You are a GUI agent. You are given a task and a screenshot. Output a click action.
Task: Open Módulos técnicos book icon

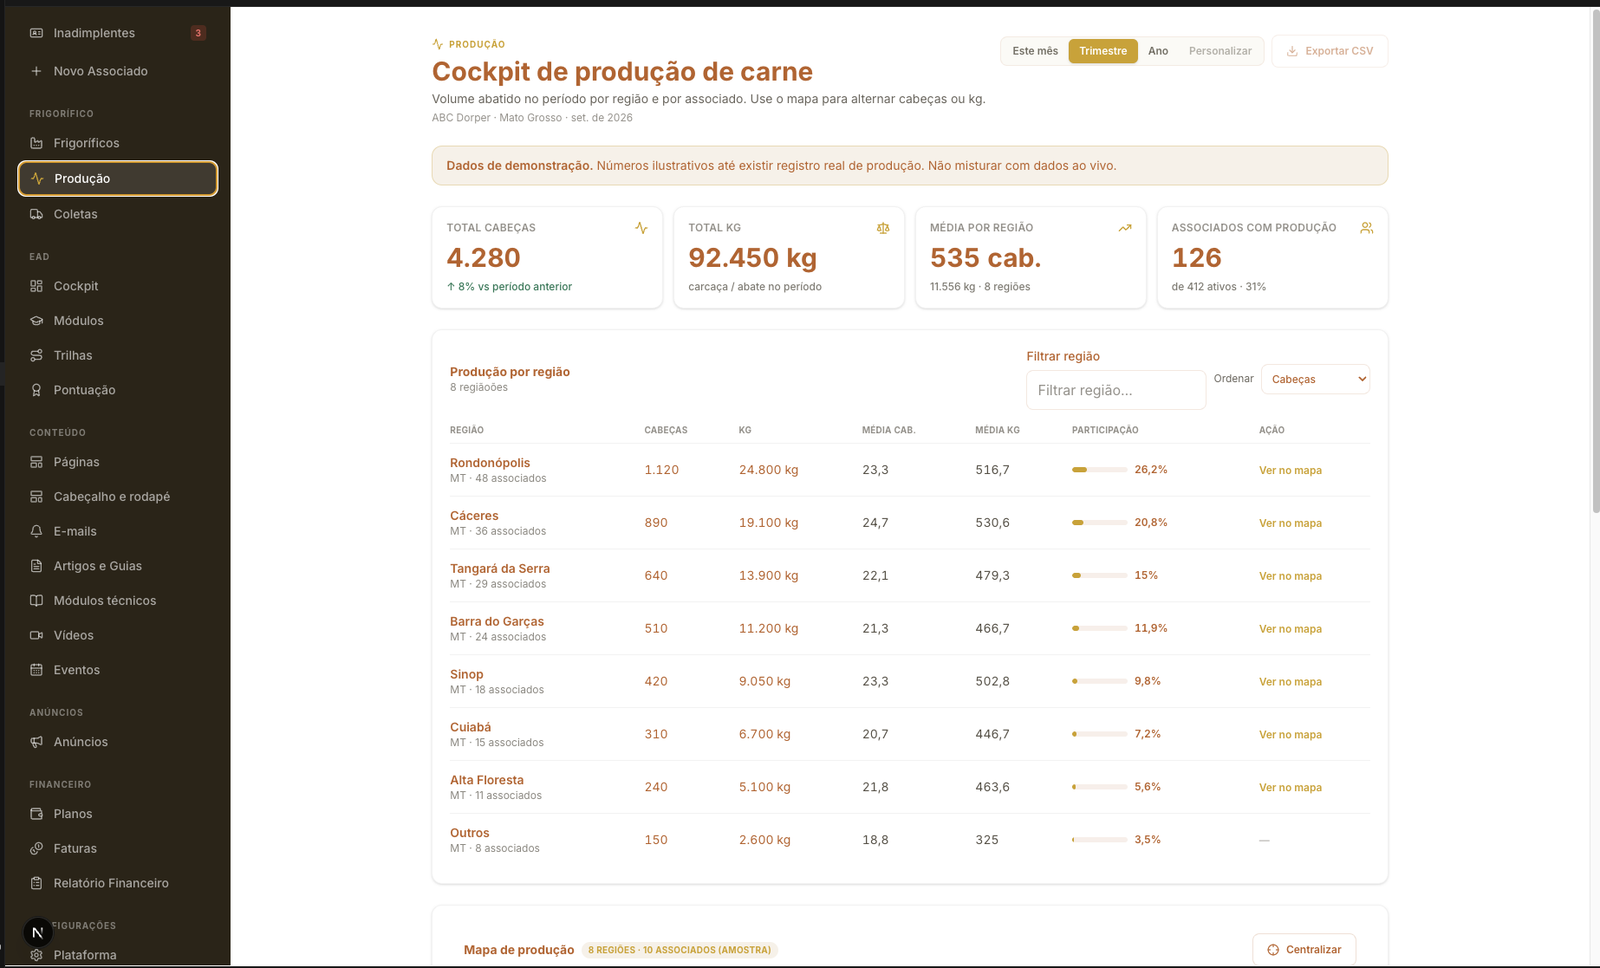(x=36, y=601)
